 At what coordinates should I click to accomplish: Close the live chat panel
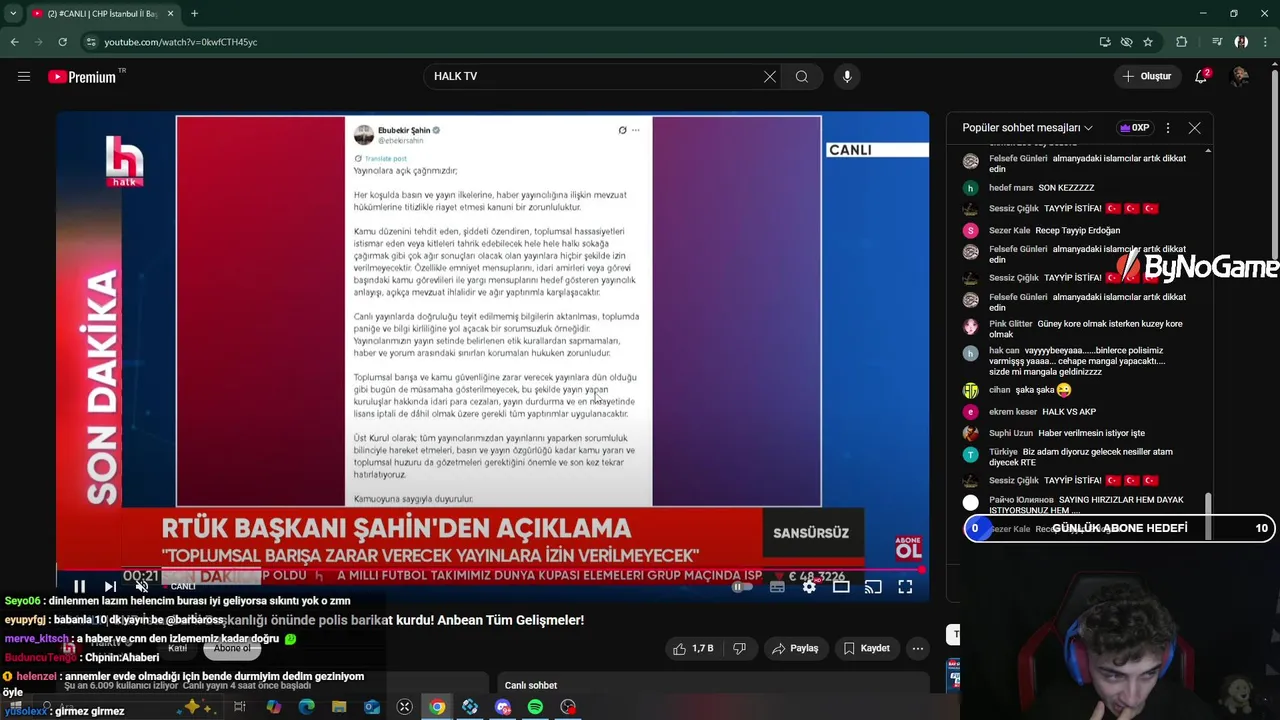[1194, 128]
